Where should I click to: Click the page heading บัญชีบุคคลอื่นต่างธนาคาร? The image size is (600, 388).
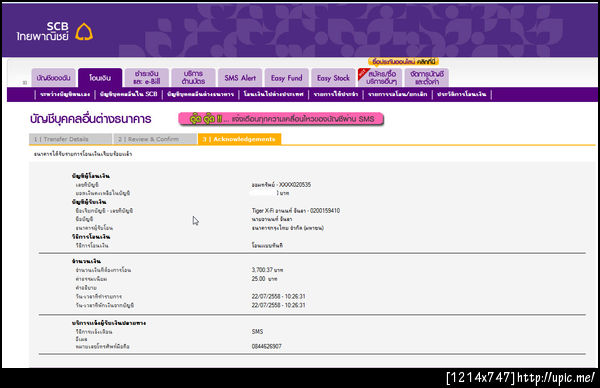[91, 119]
